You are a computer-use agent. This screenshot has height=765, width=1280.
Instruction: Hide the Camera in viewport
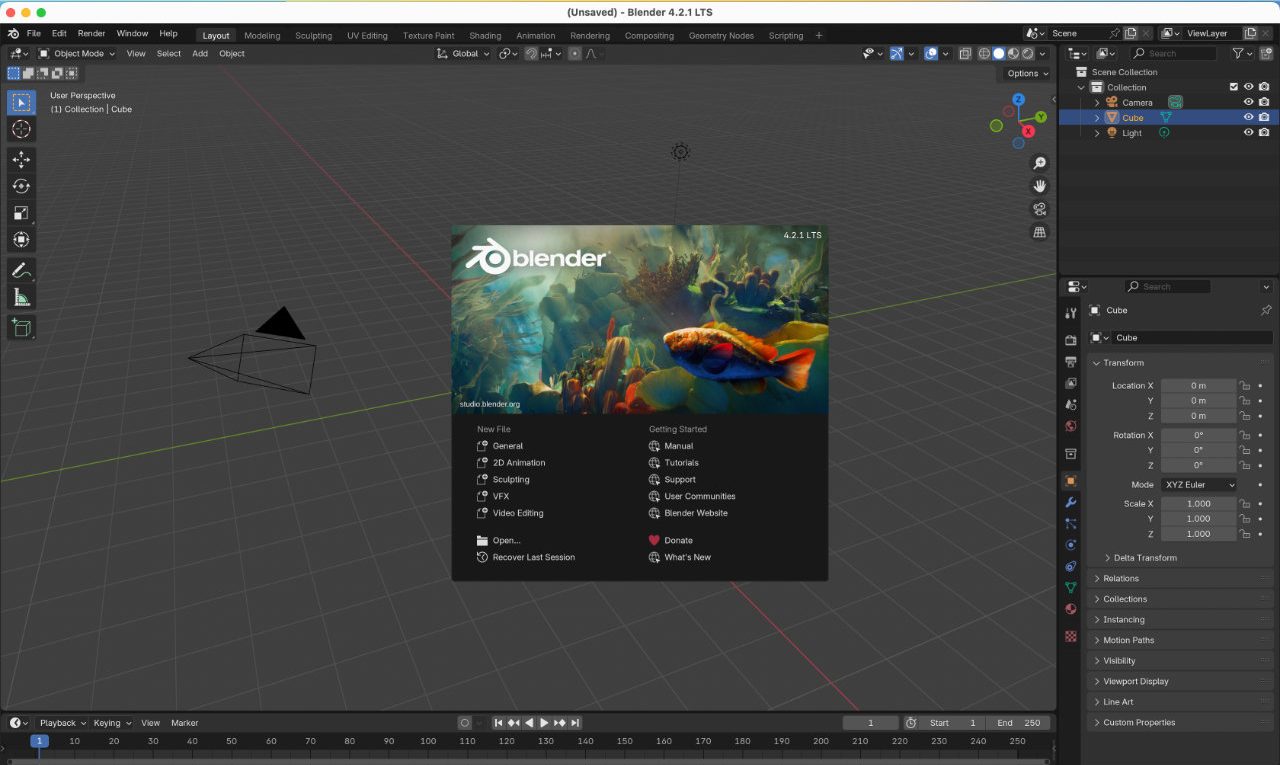tap(1248, 102)
